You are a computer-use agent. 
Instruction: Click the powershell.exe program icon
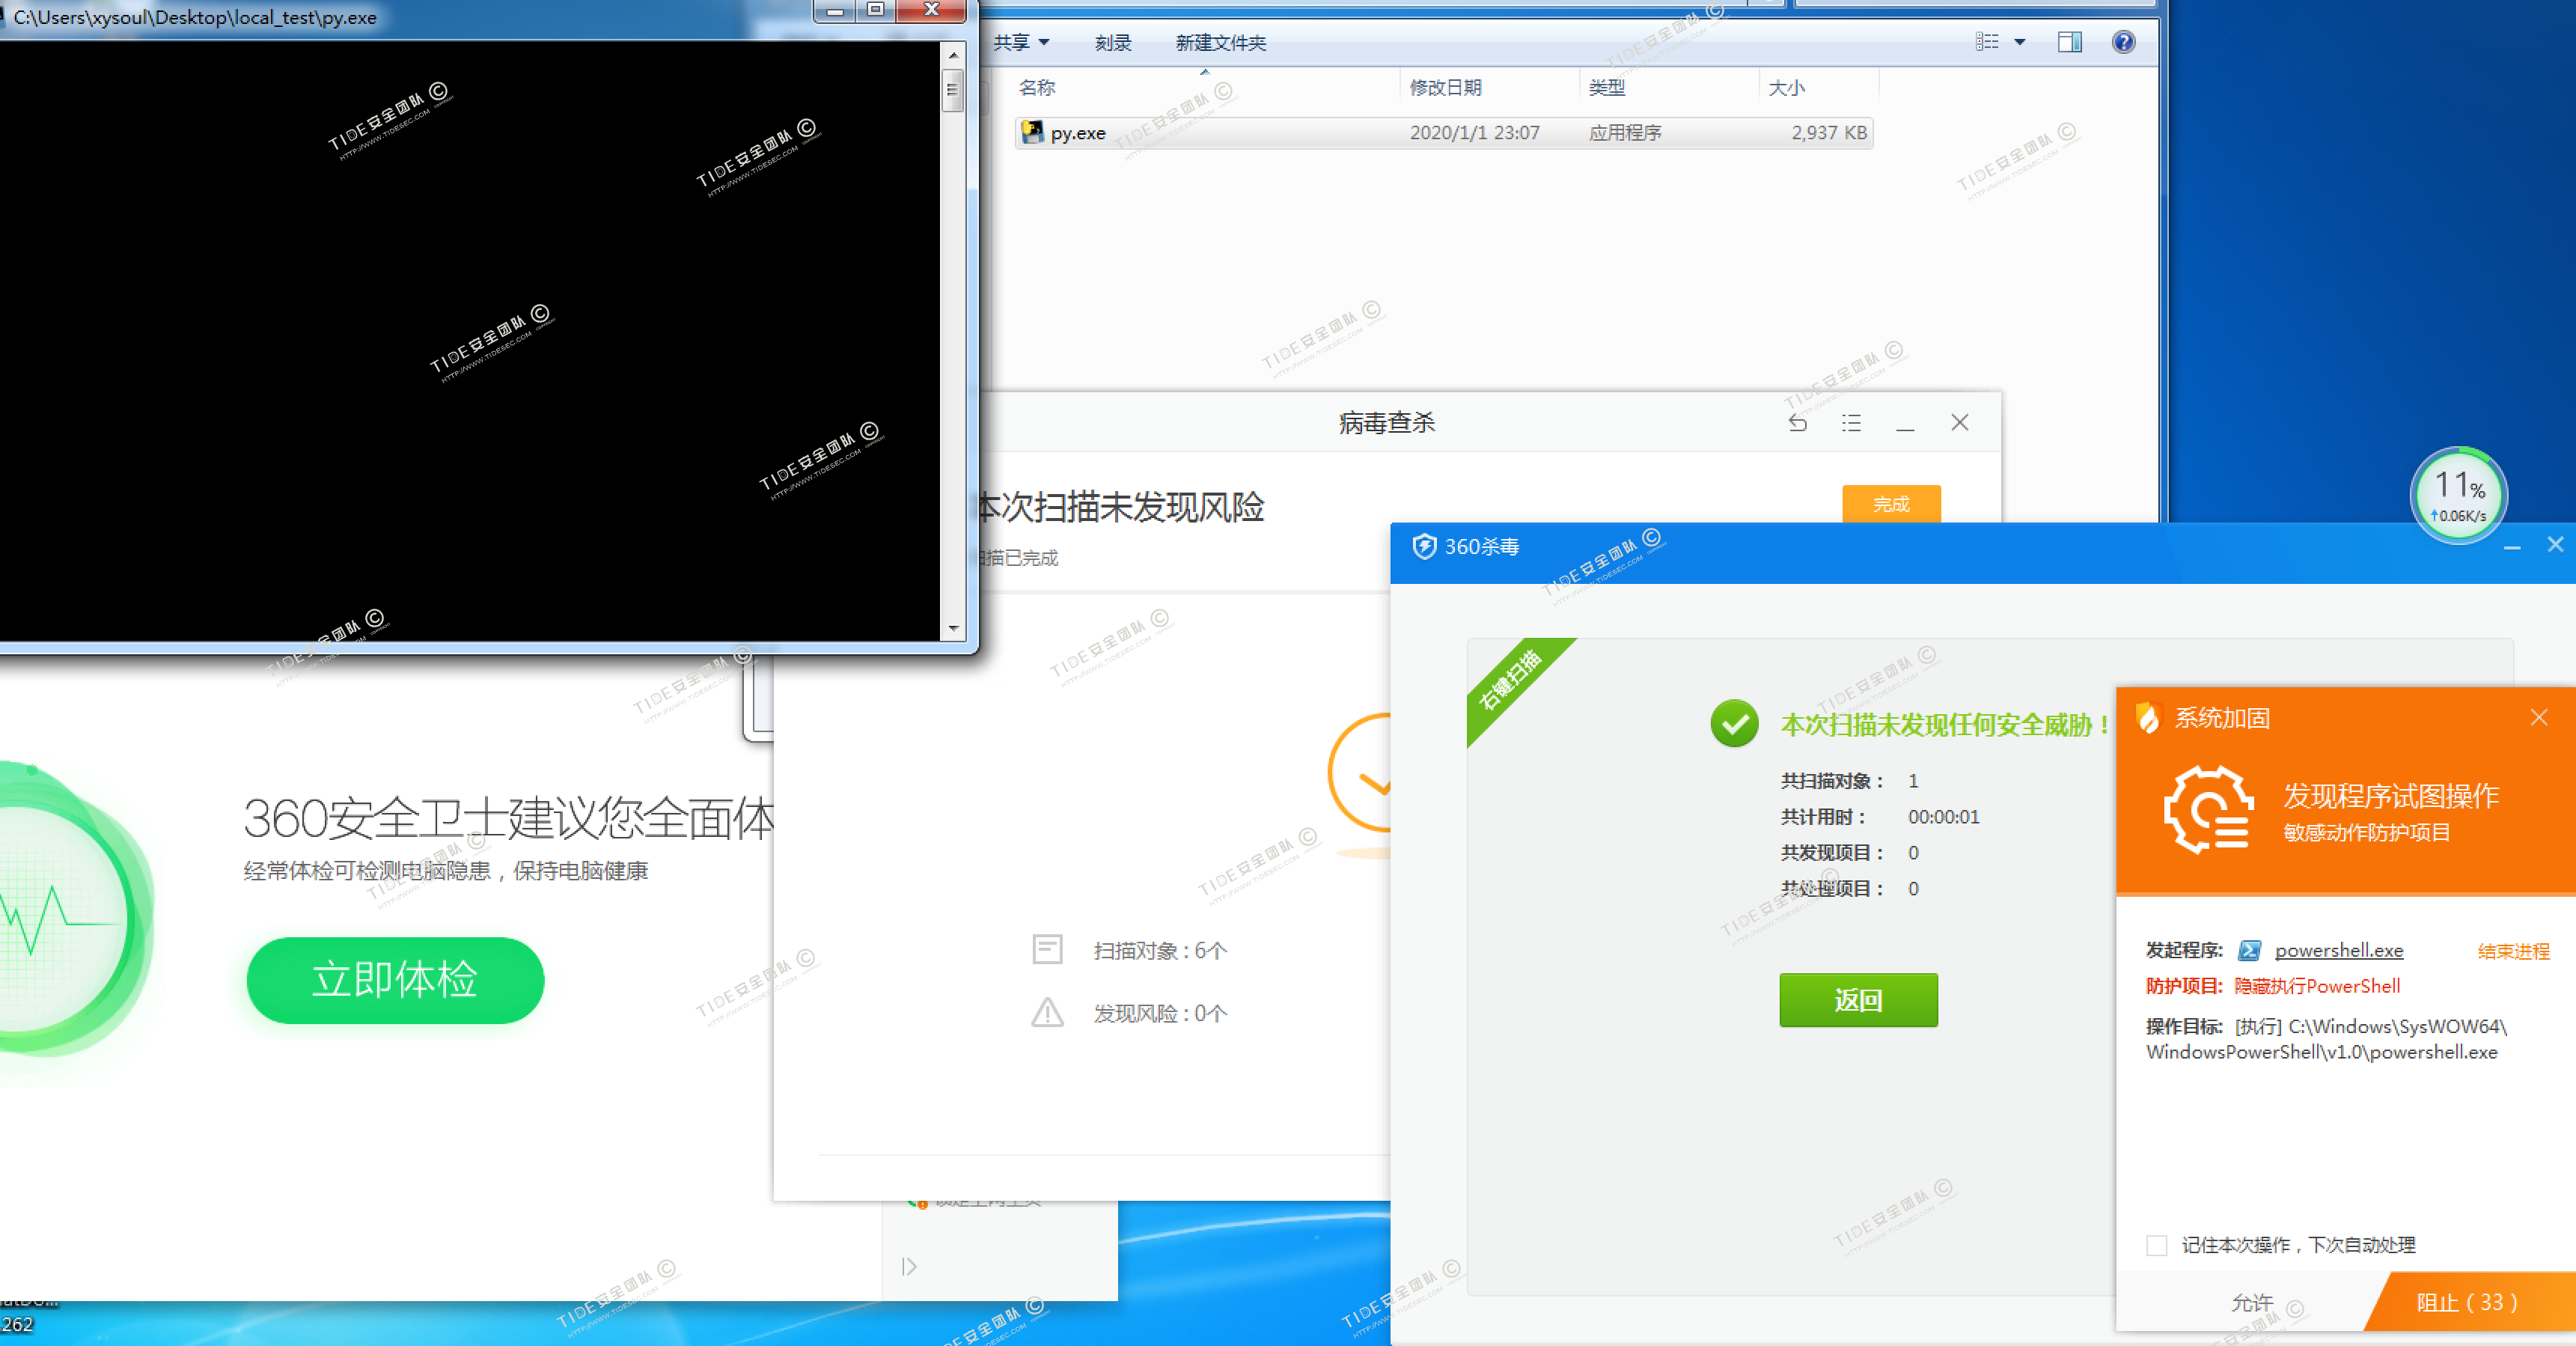click(x=2250, y=950)
